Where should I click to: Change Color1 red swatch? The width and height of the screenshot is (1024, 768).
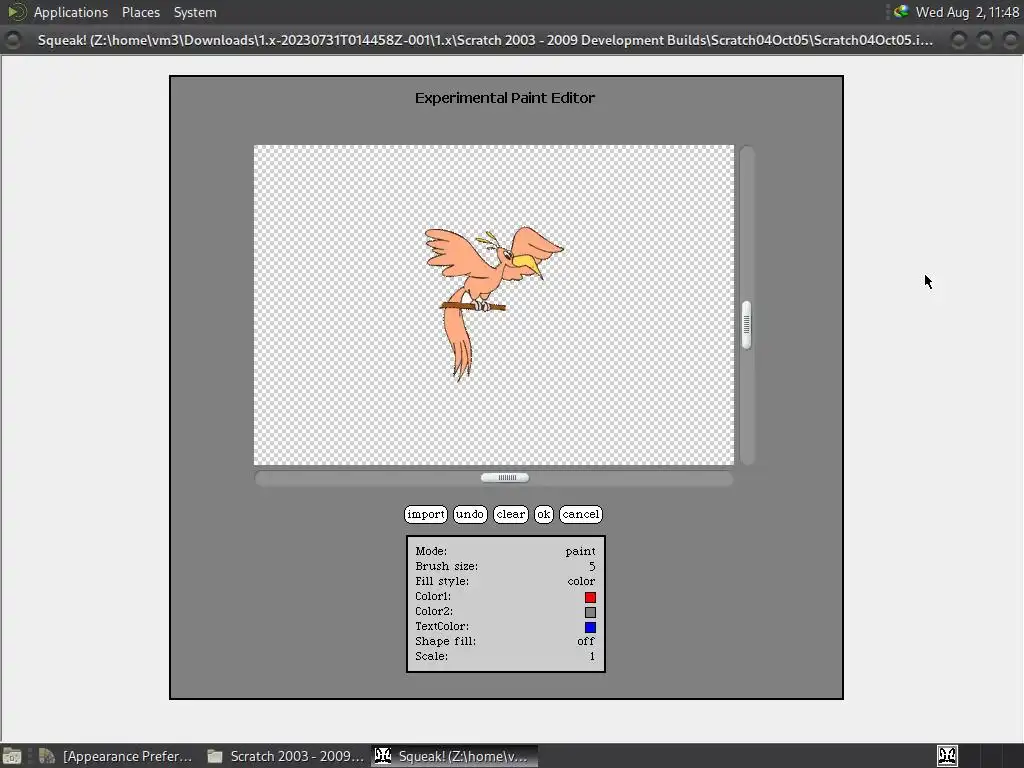point(590,597)
